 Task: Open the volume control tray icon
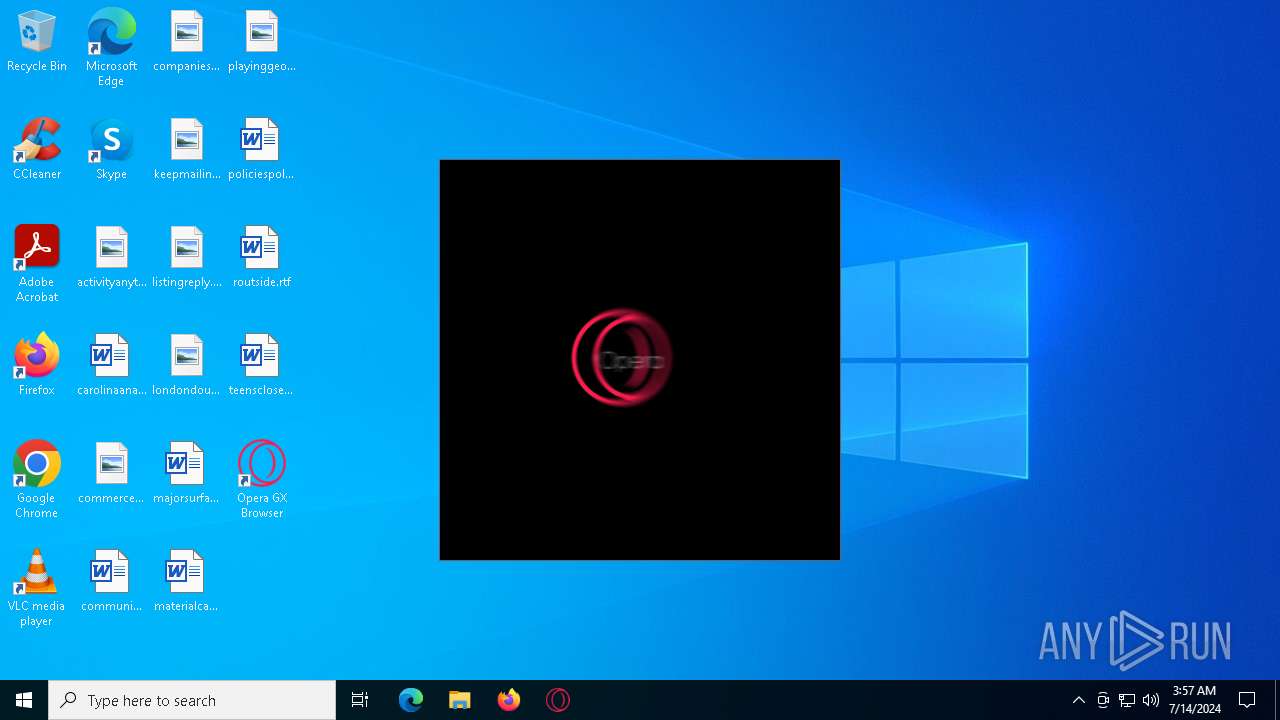(x=1151, y=700)
